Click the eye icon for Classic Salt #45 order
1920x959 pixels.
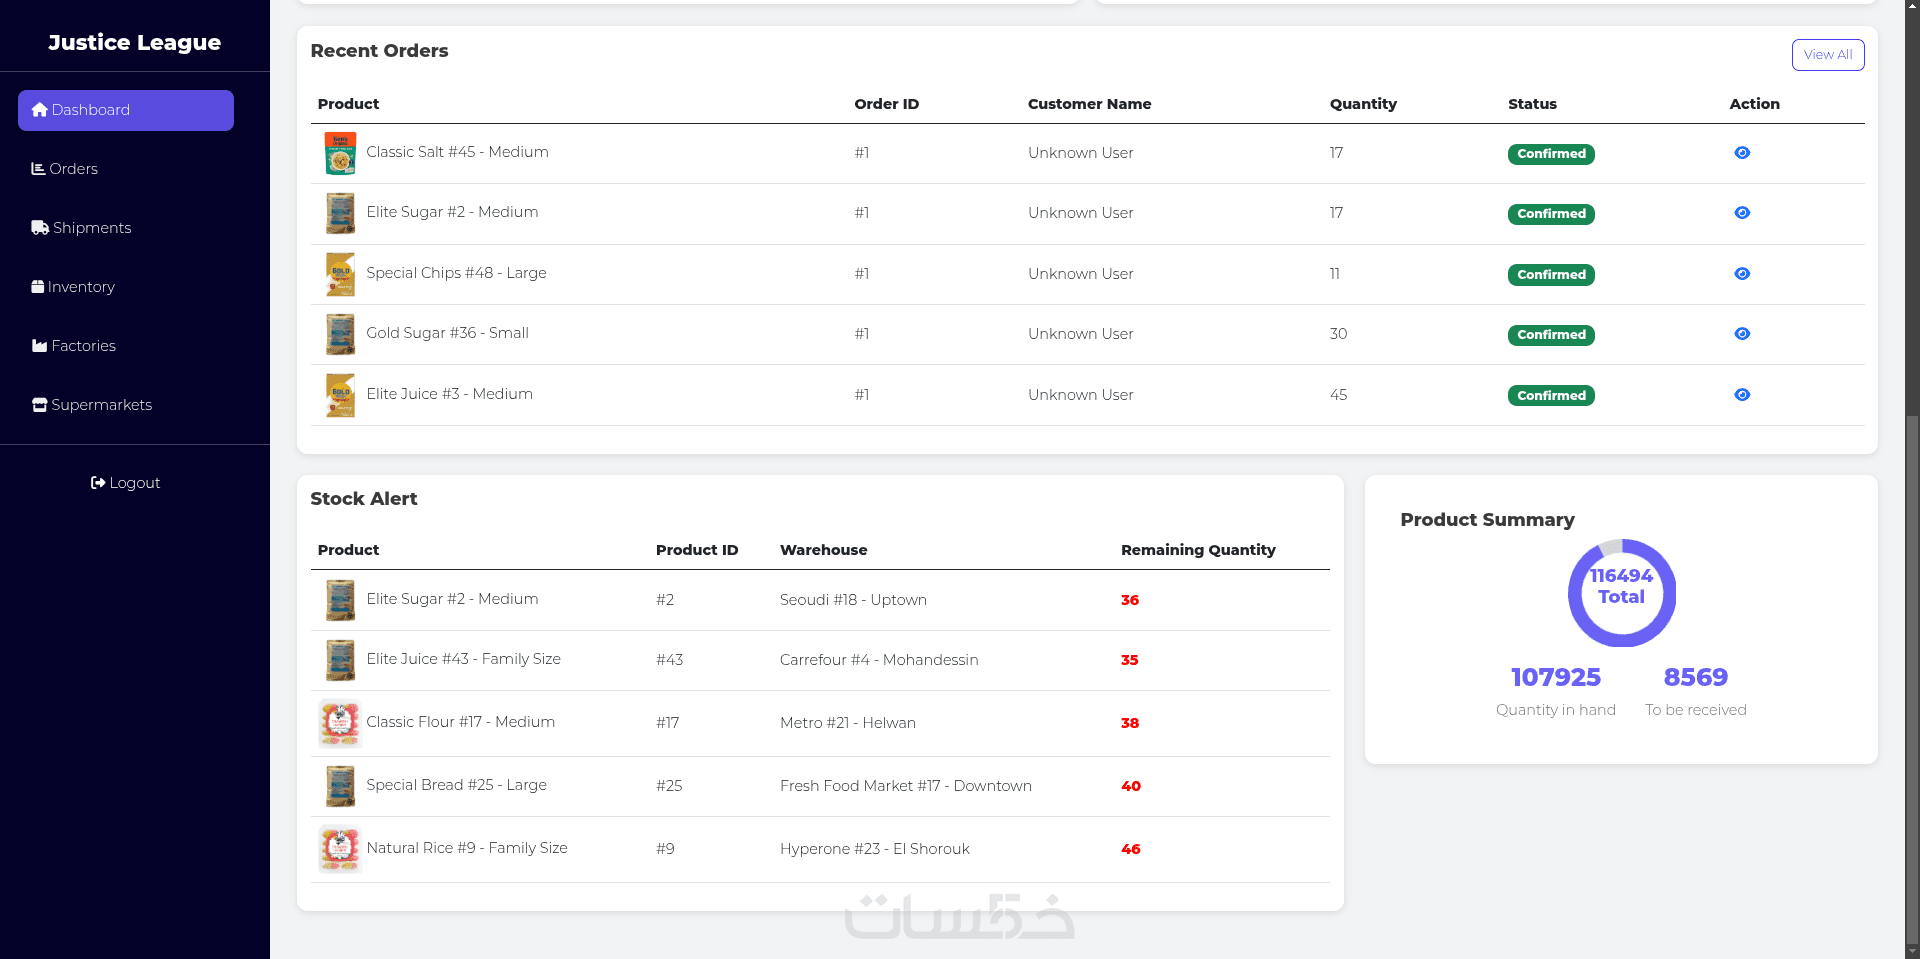pos(1742,153)
